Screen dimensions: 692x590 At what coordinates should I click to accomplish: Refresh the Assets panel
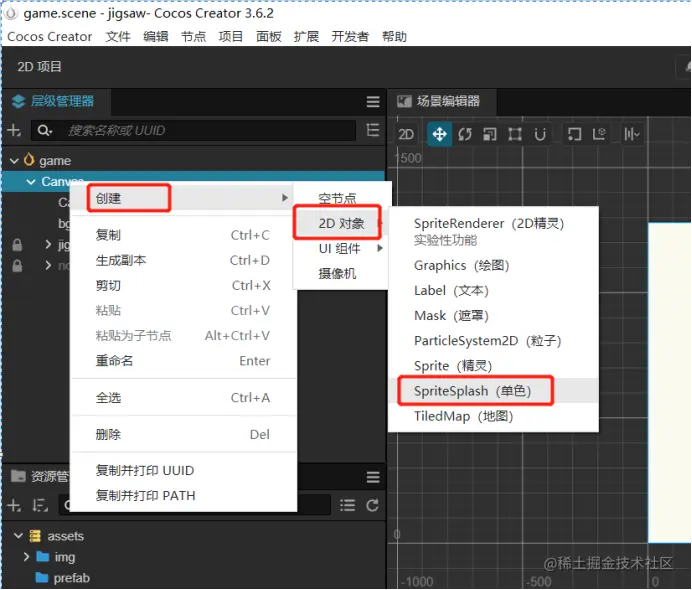[372, 505]
